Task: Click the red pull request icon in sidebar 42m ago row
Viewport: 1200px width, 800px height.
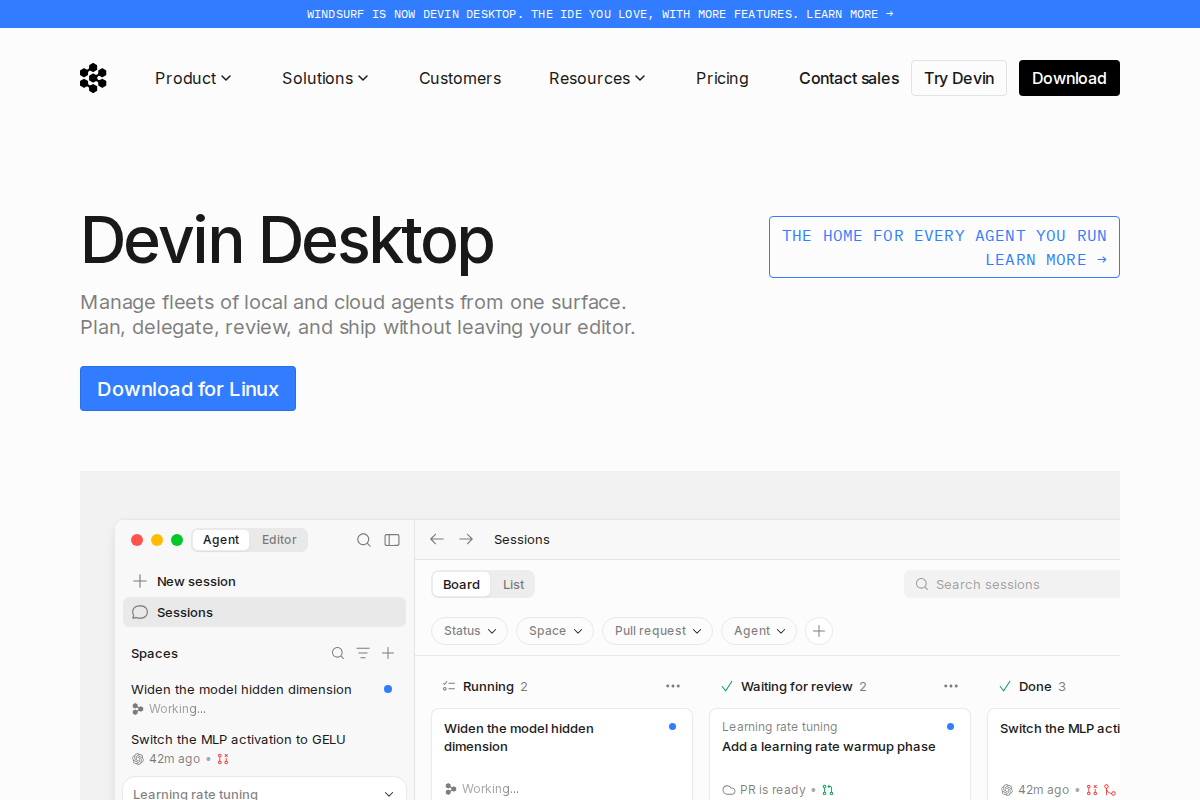Action: (223, 759)
